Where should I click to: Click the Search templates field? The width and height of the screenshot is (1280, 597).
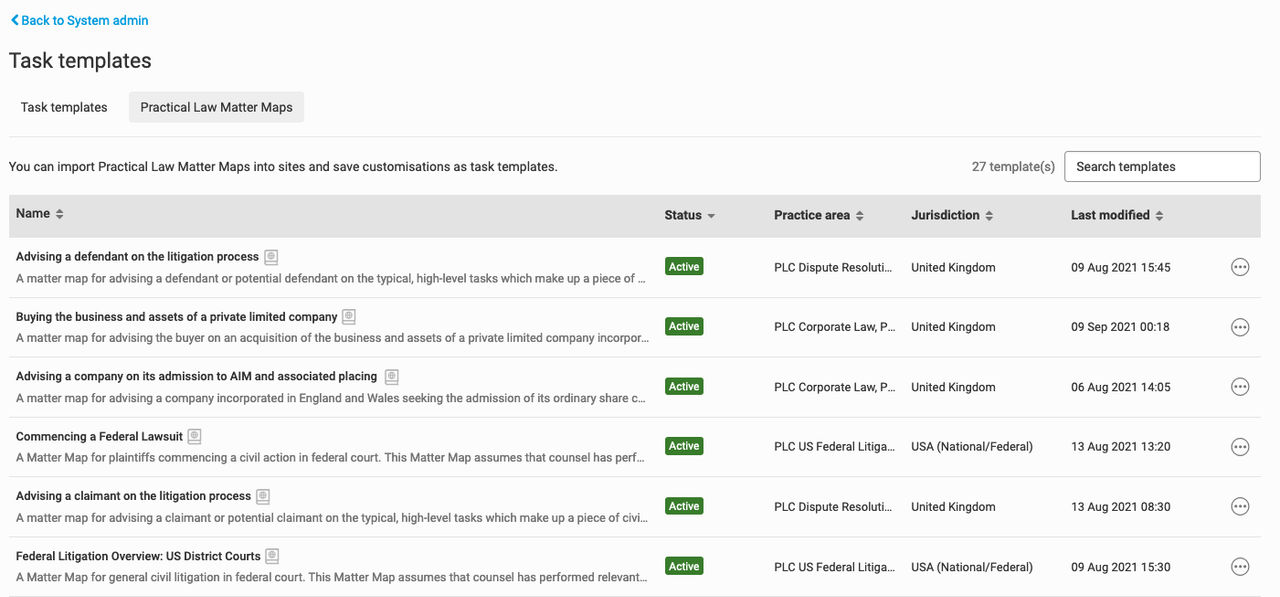click(1162, 167)
